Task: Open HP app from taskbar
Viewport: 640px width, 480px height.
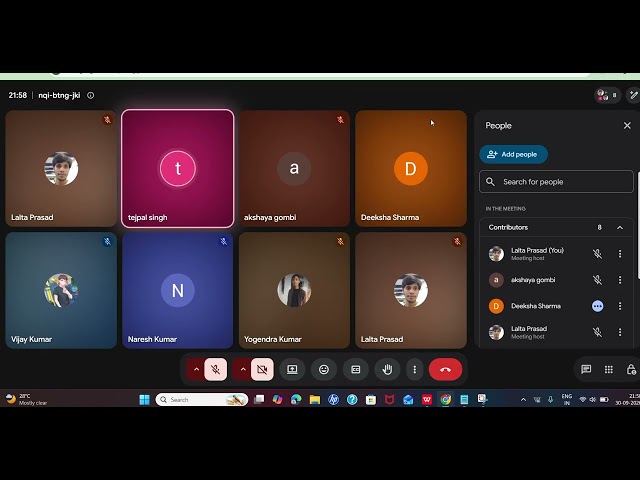Action: [x=333, y=400]
